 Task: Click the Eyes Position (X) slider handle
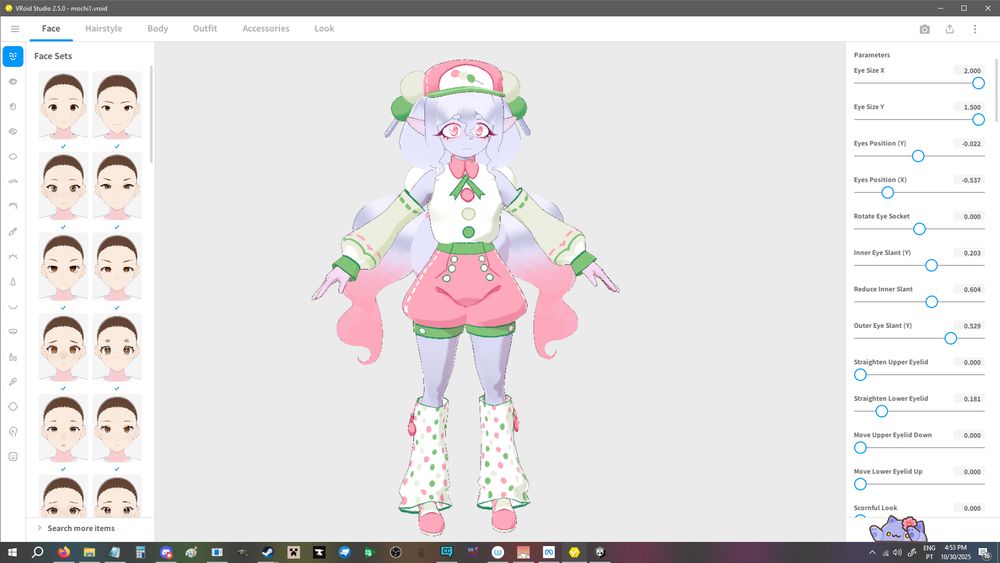[x=888, y=193]
